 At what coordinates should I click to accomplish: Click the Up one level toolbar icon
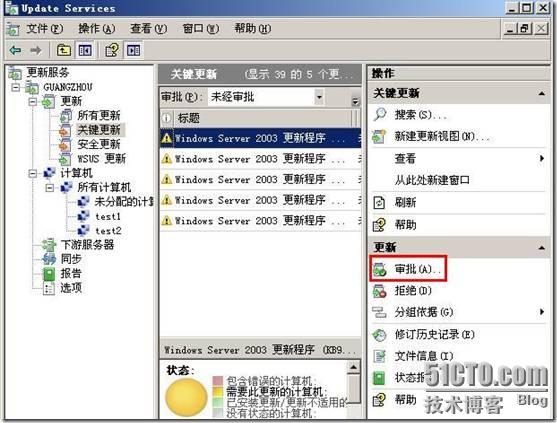64,50
